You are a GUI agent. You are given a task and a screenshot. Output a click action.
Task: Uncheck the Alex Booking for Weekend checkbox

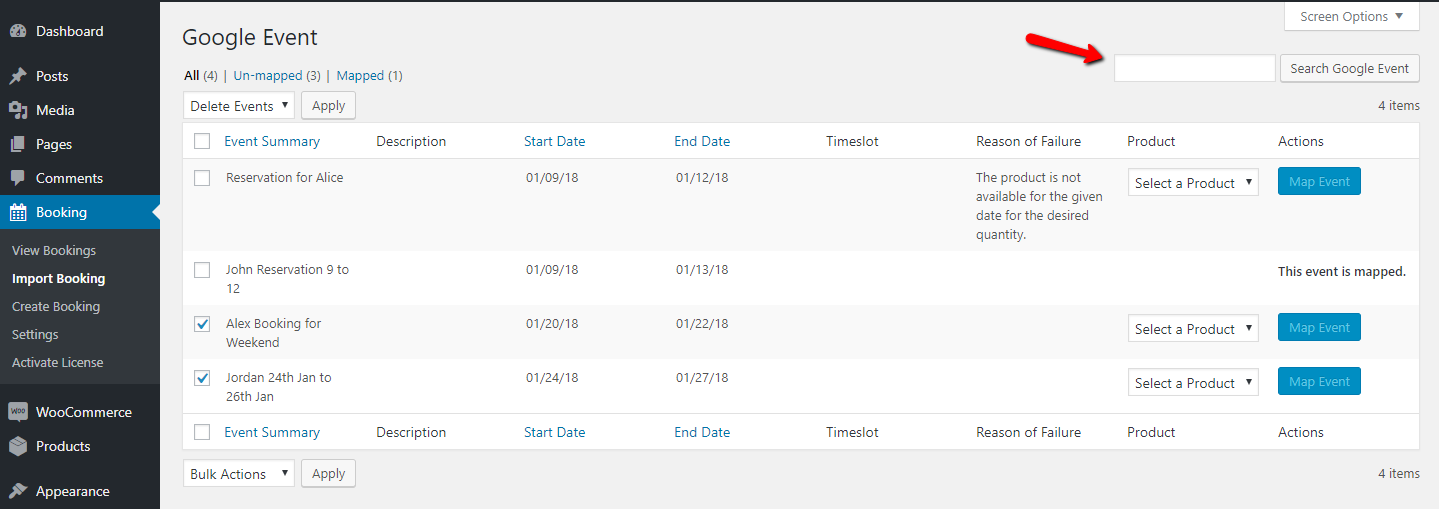202,324
